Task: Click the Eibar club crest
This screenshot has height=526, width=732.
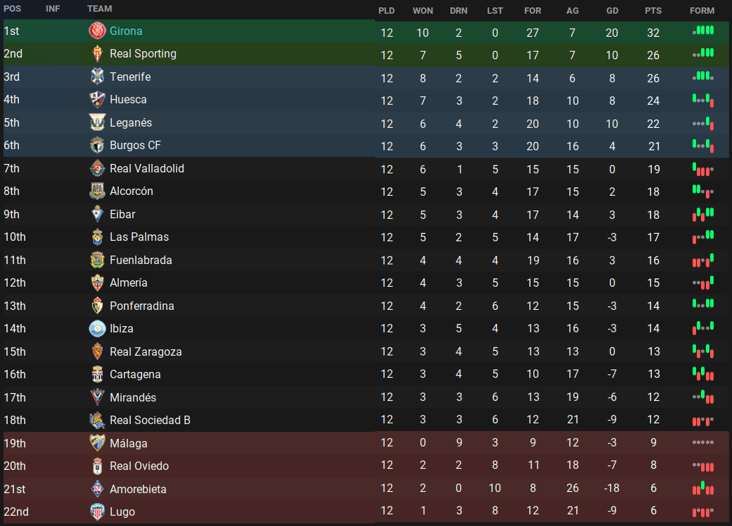Action: (x=97, y=214)
